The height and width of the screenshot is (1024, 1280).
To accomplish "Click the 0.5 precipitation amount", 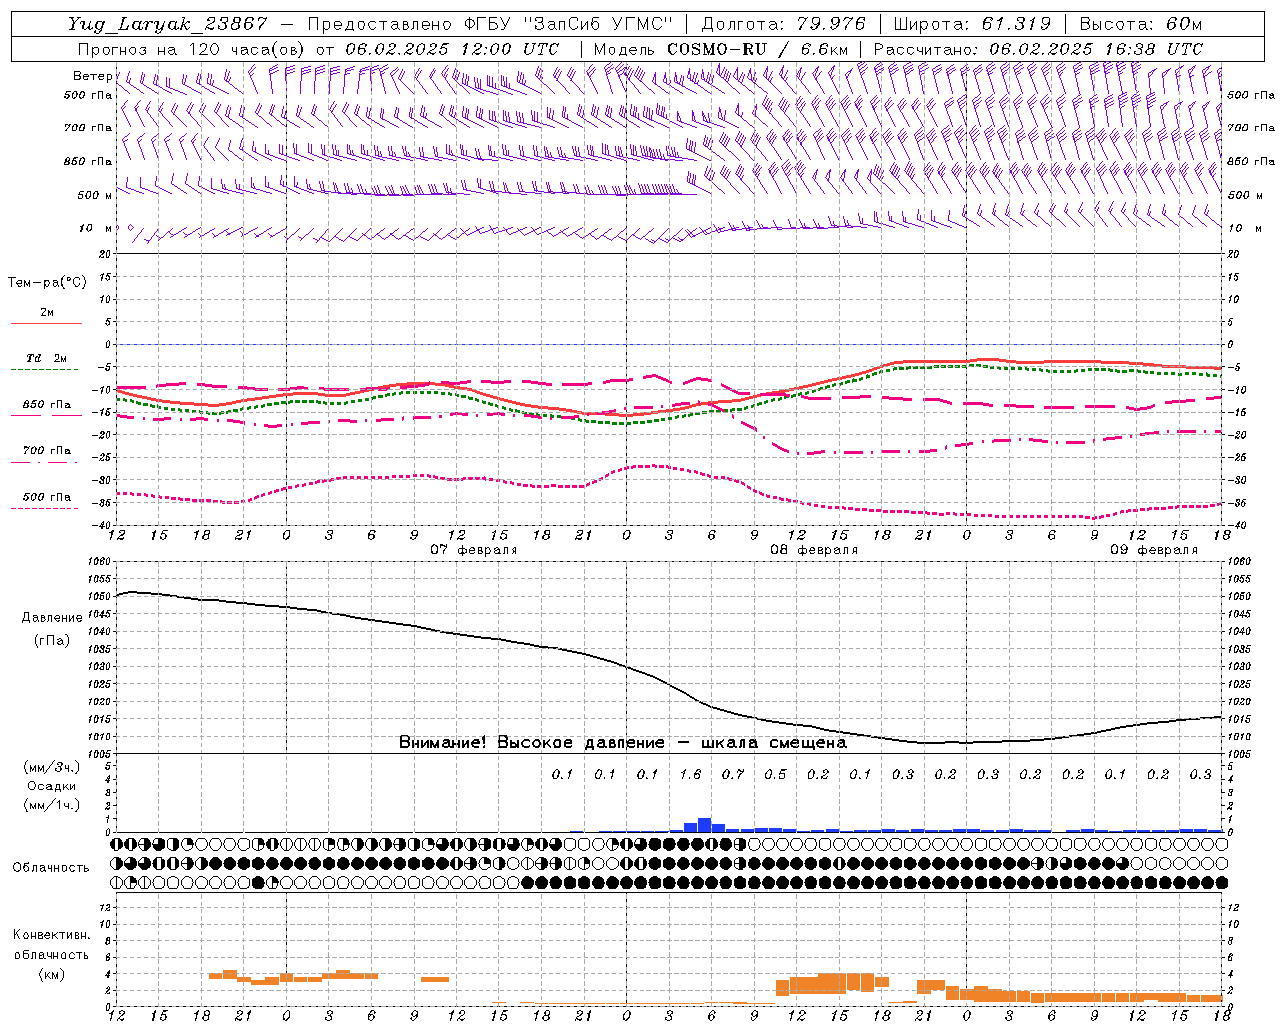I will click(x=775, y=775).
